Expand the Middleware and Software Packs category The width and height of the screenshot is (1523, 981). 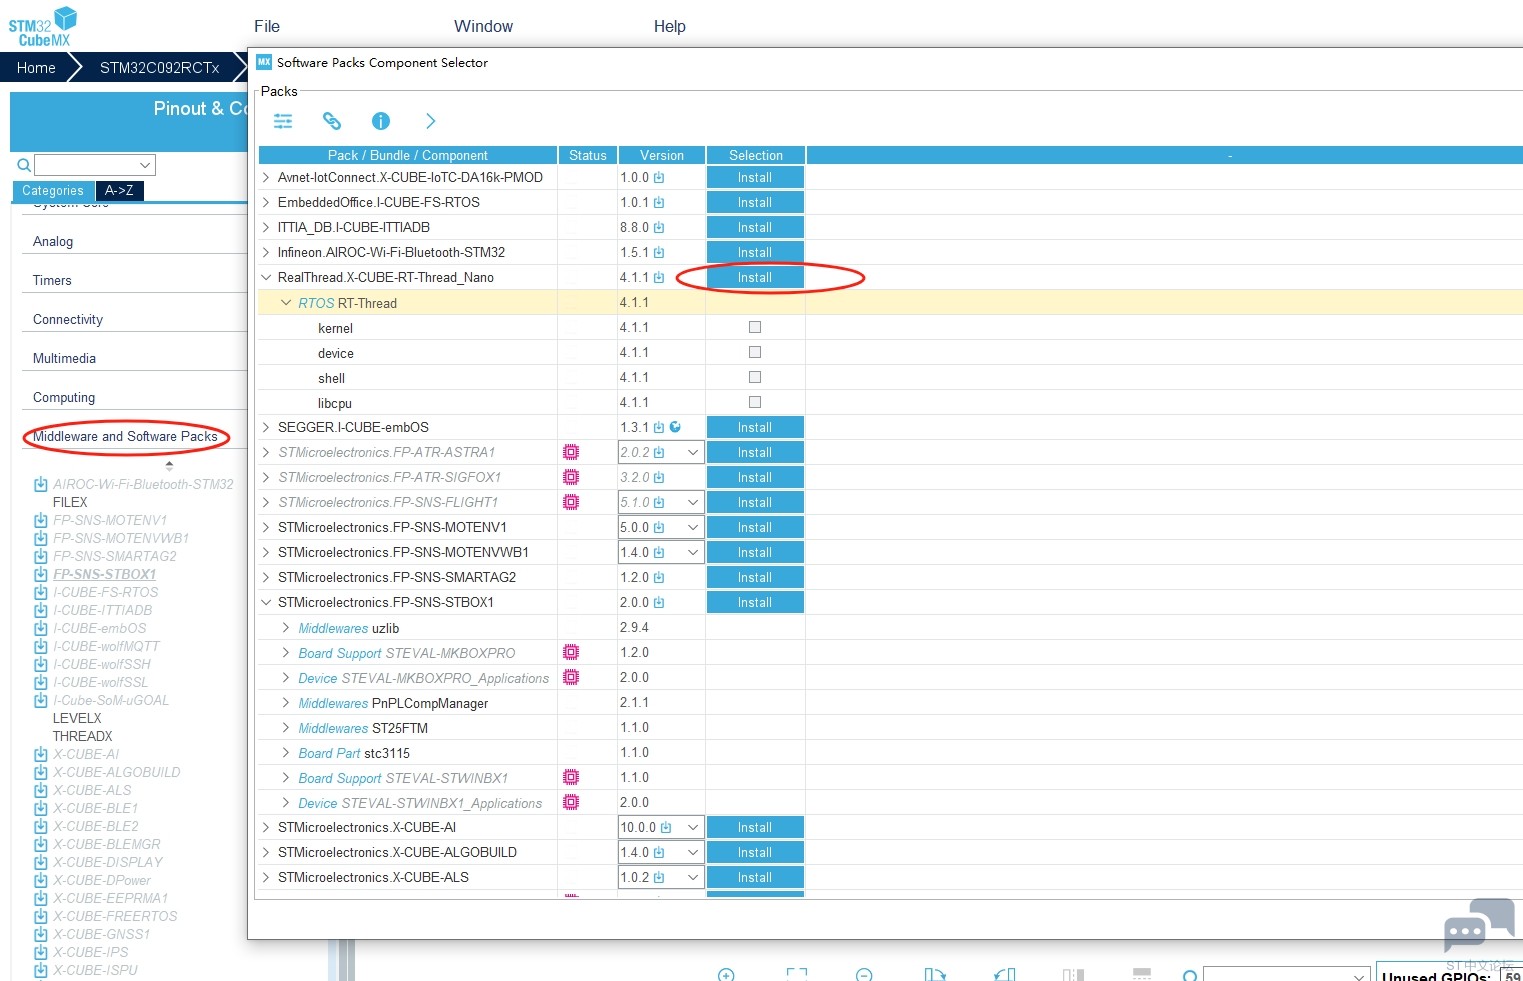click(125, 437)
